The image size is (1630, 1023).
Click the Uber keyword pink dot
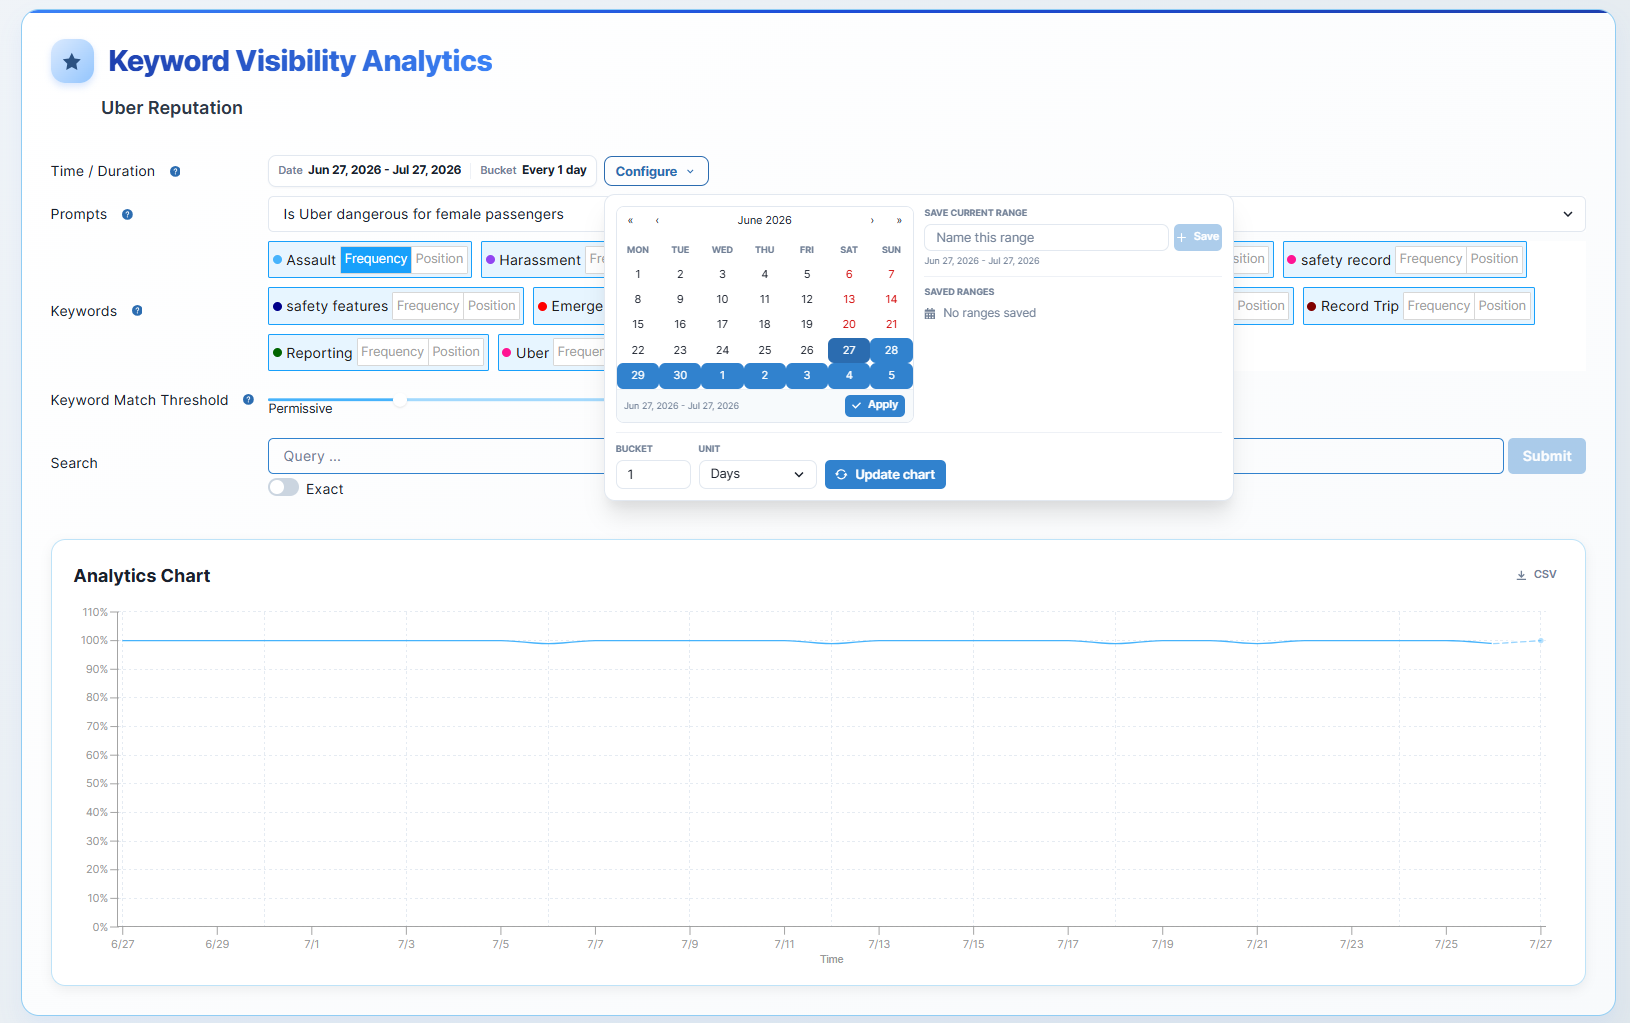[x=507, y=353]
